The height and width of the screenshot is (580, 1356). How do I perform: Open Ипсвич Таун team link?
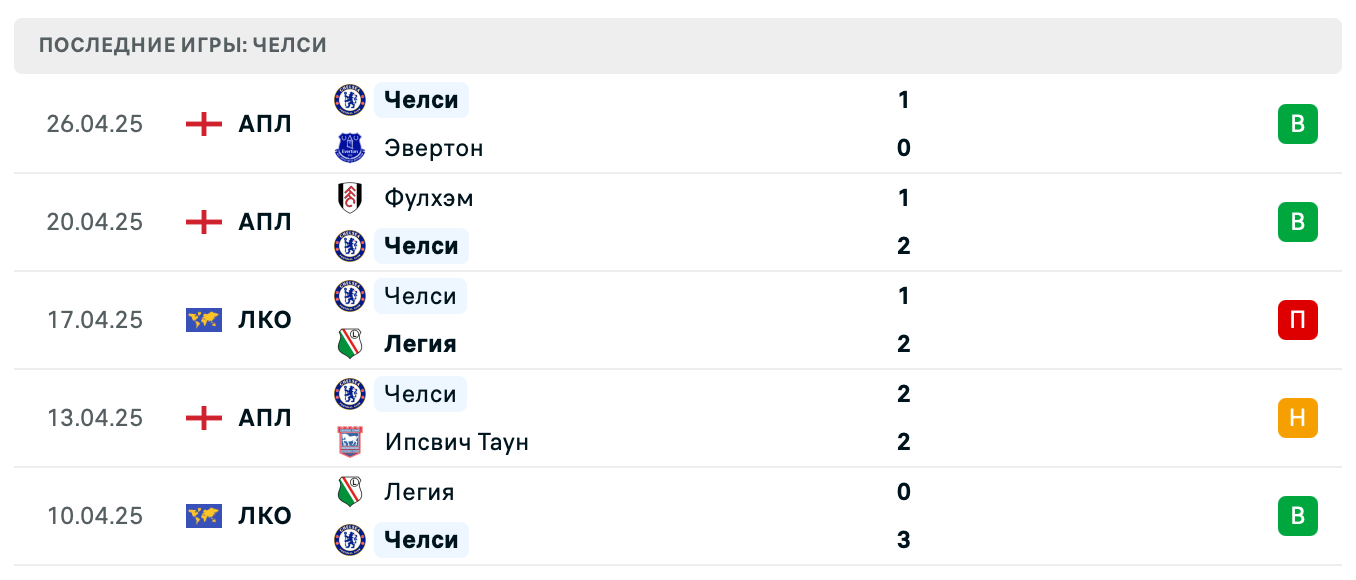pyautogui.click(x=456, y=442)
